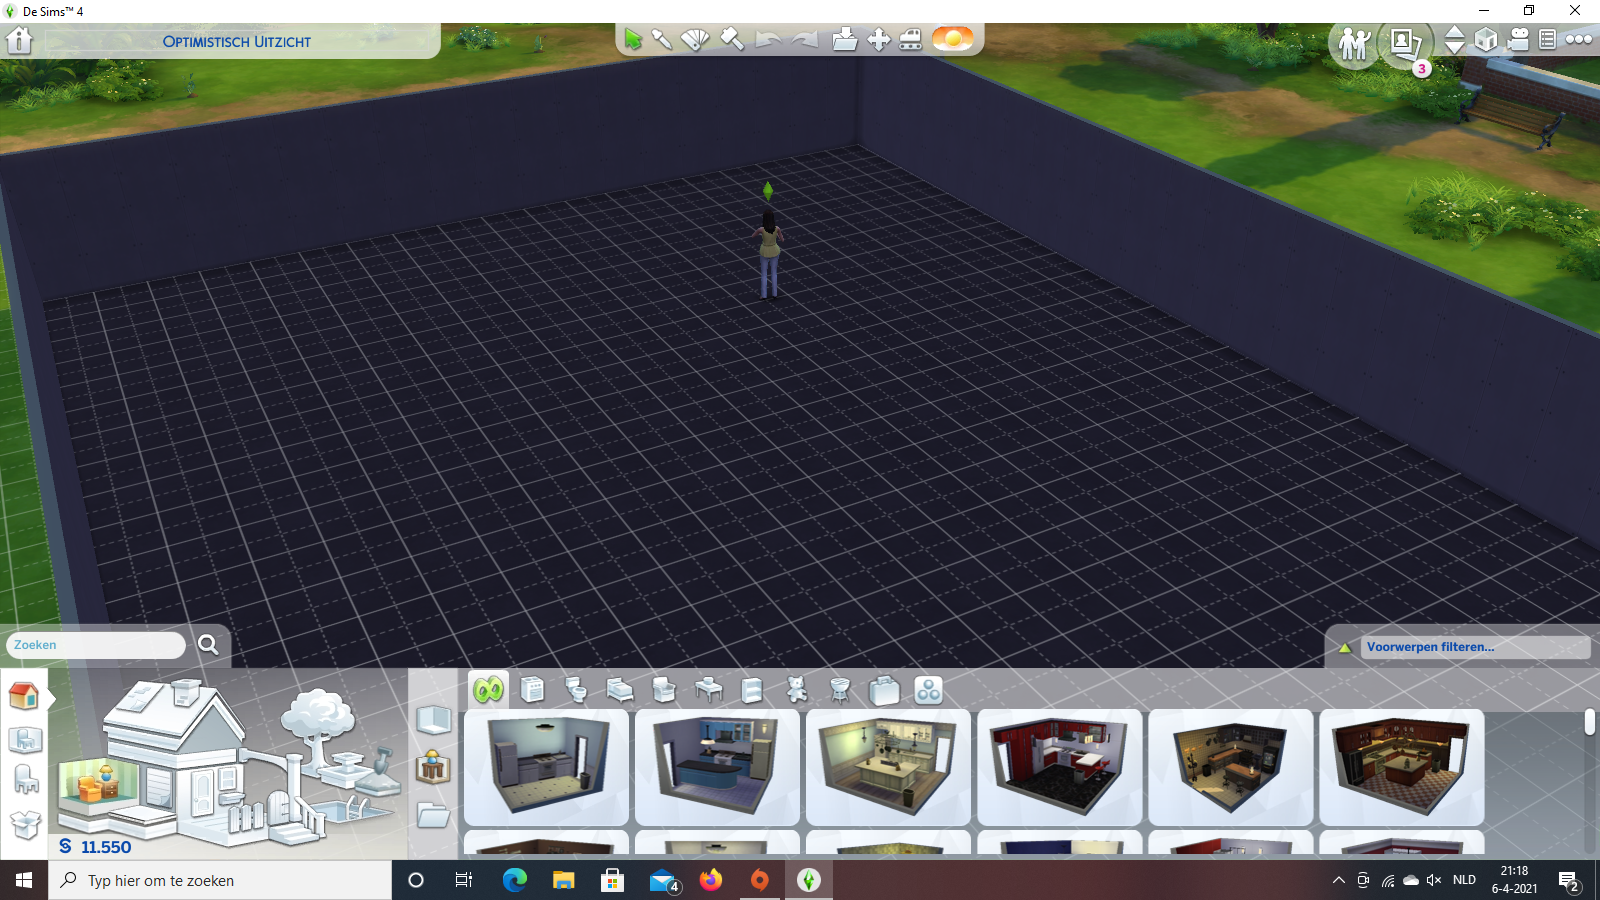Activate the Sledgehammer tool
This screenshot has height=900, width=1600.
pos(732,40)
